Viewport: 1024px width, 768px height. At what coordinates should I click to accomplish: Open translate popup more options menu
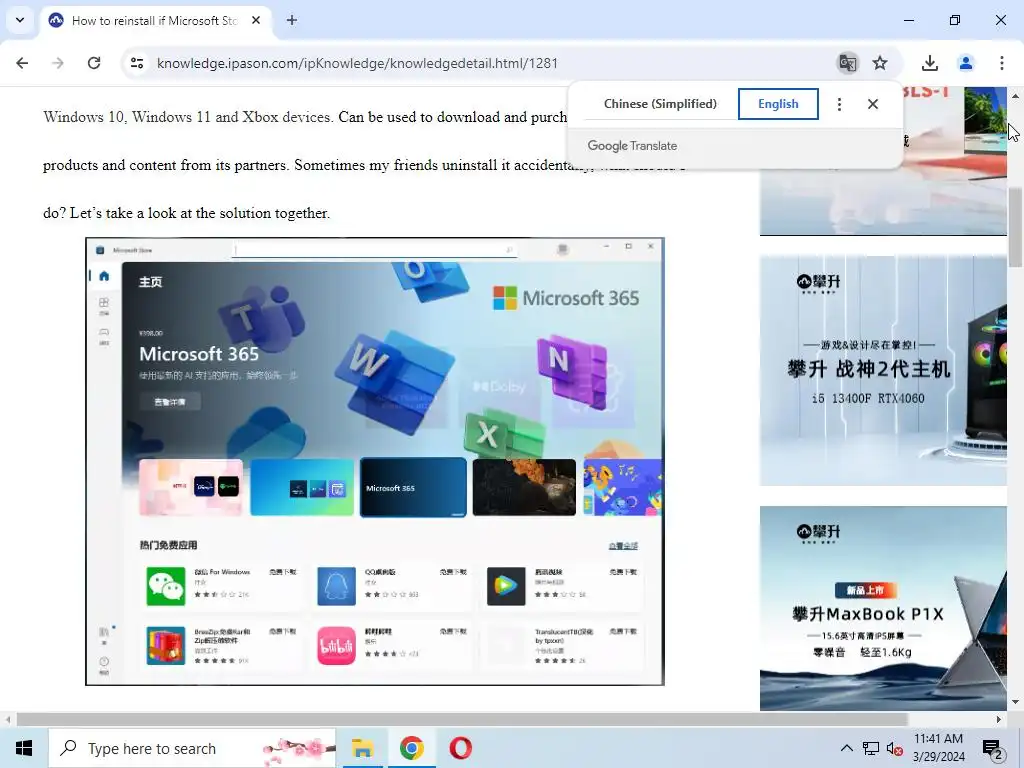tap(839, 104)
